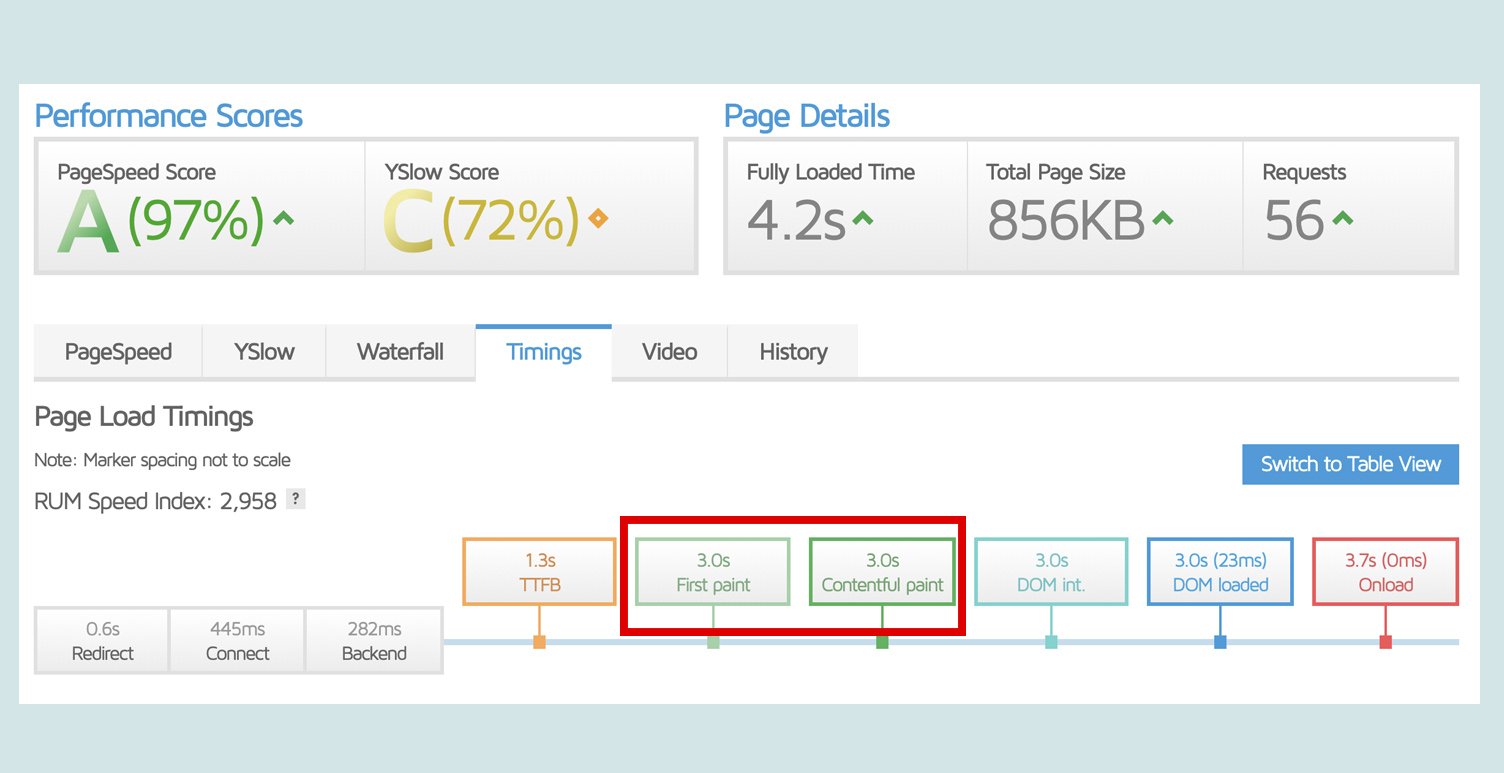This screenshot has width=1504, height=773.
Task: Click Switch to Table View button
Action: point(1350,464)
